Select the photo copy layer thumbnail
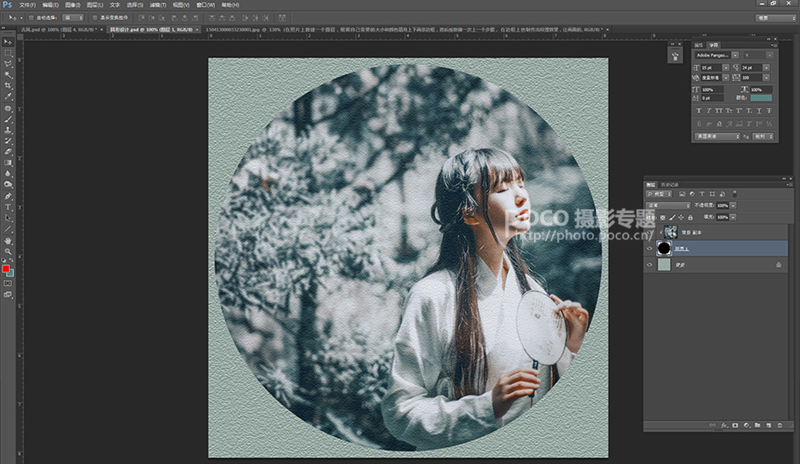This screenshot has height=464, width=800. point(670,232)
